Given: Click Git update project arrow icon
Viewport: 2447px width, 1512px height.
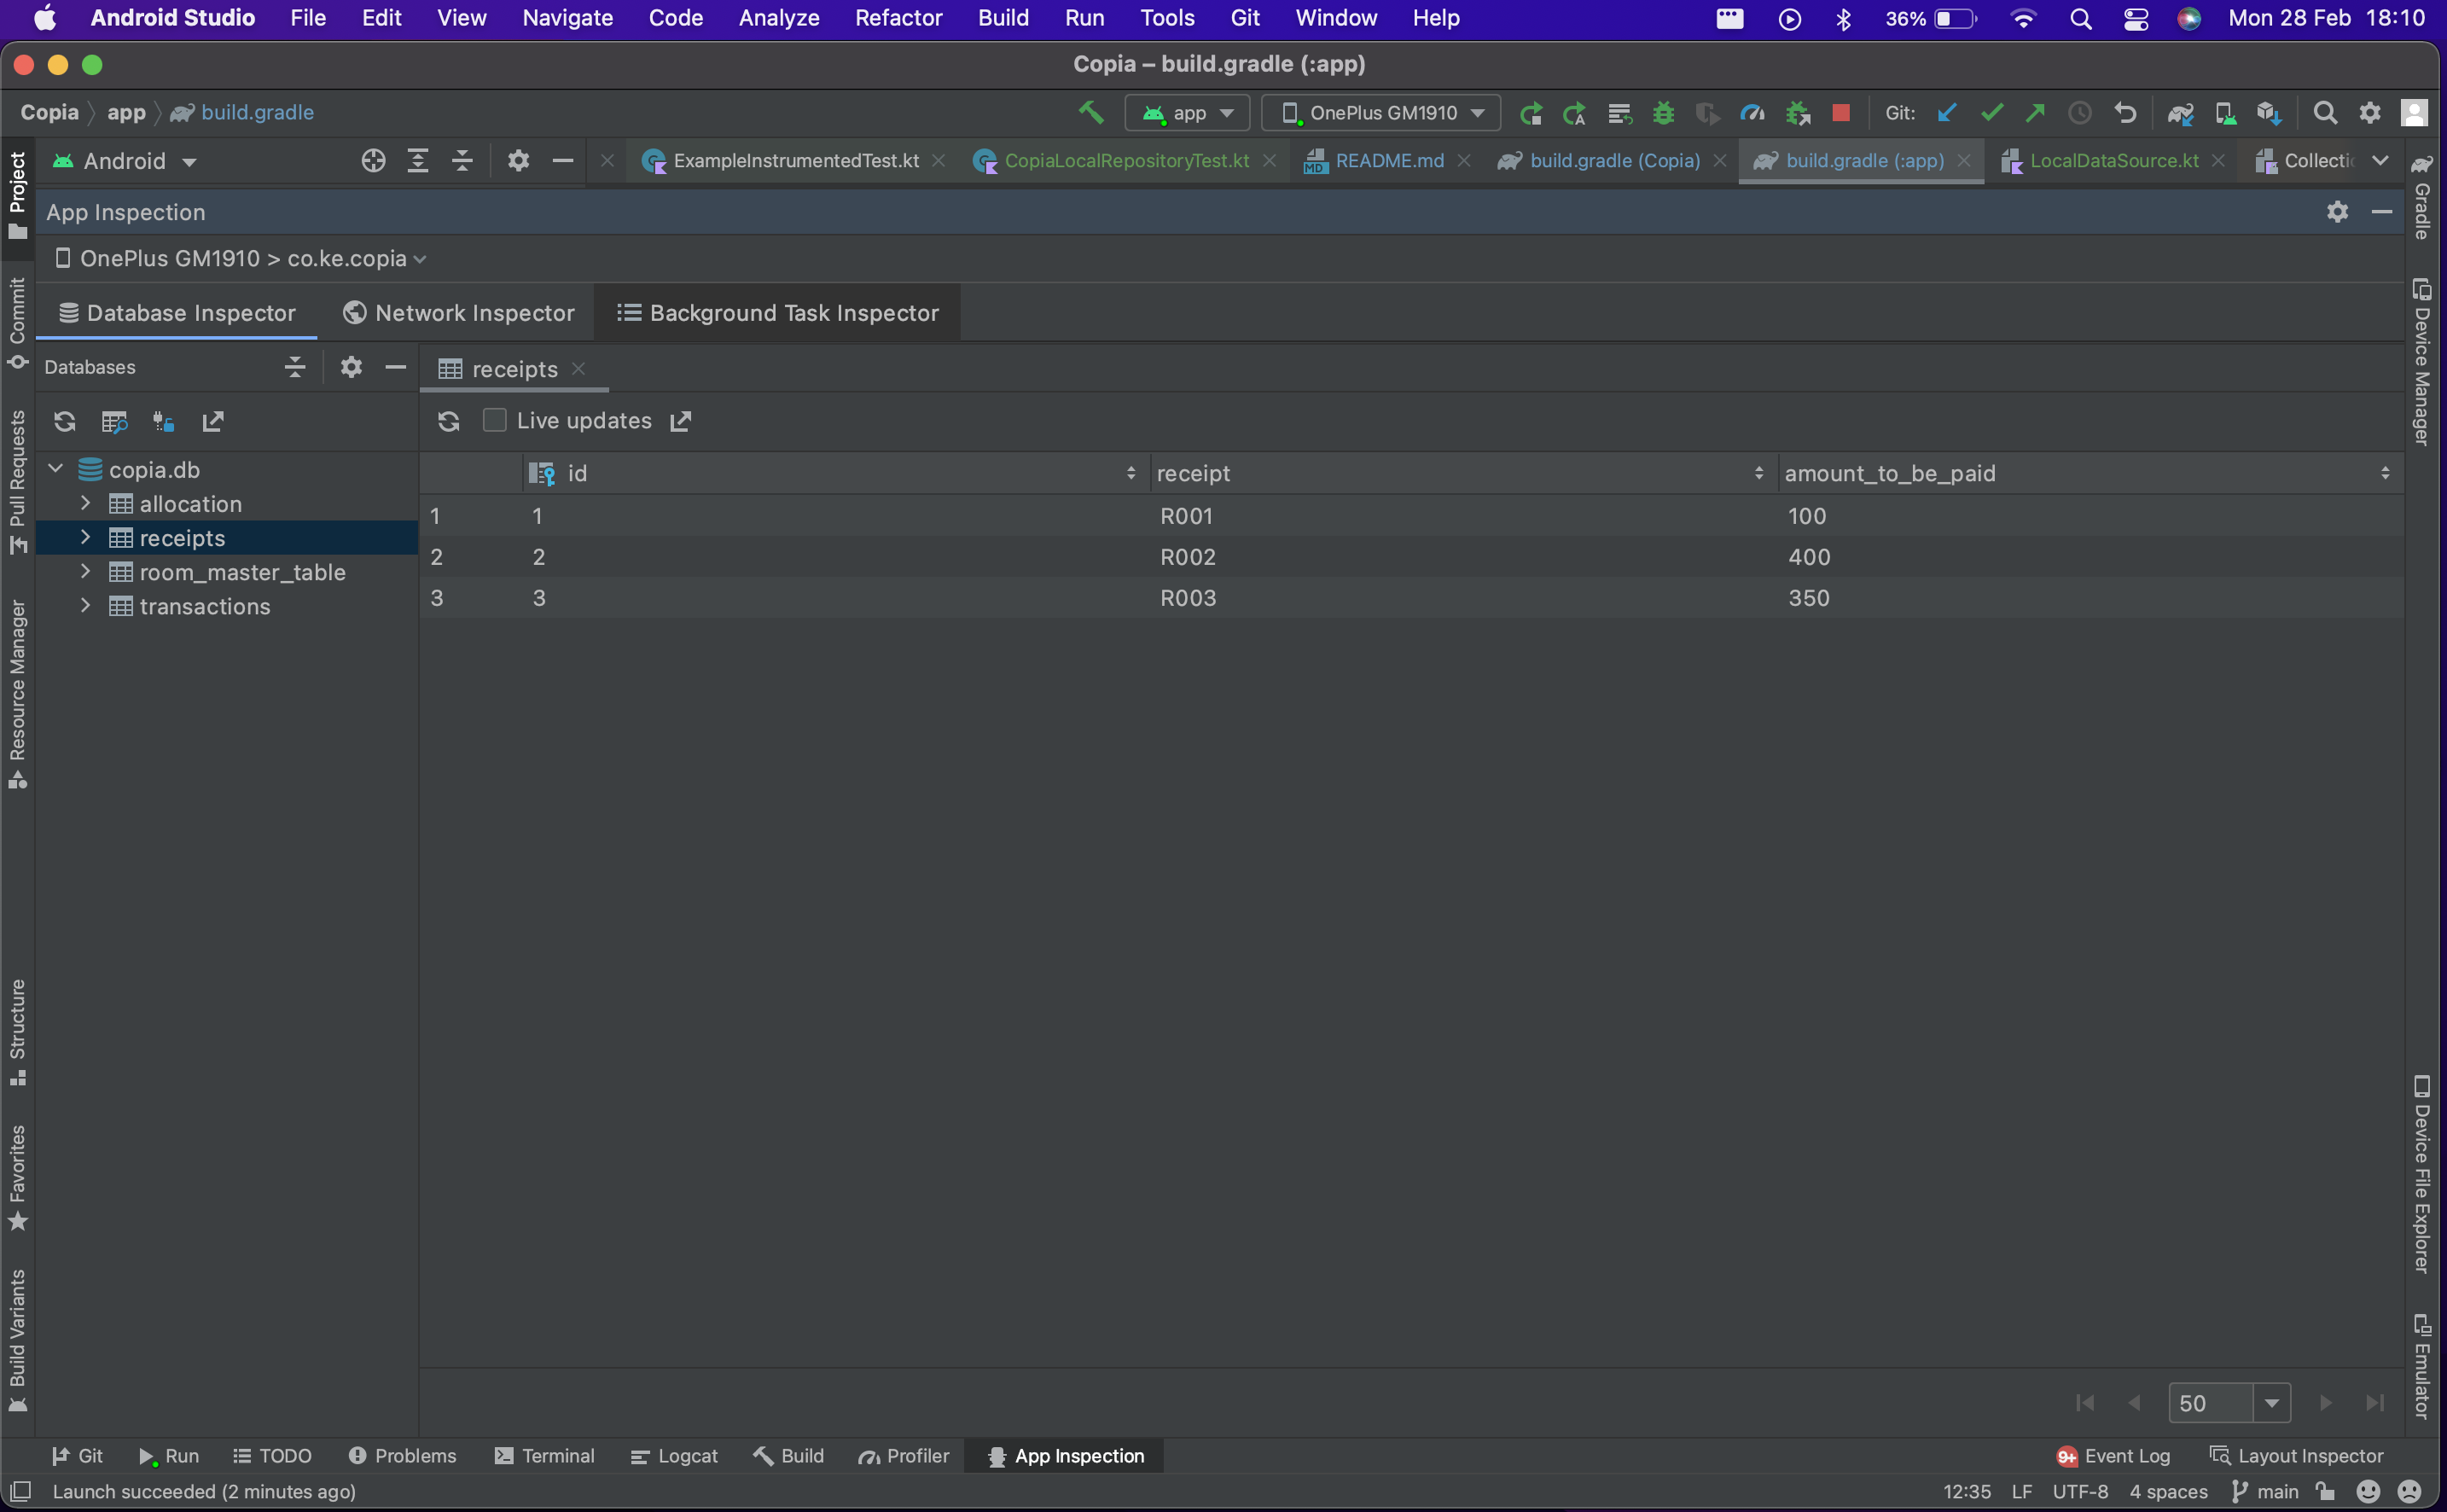Looking at the screenshot, I should 1947,113.
